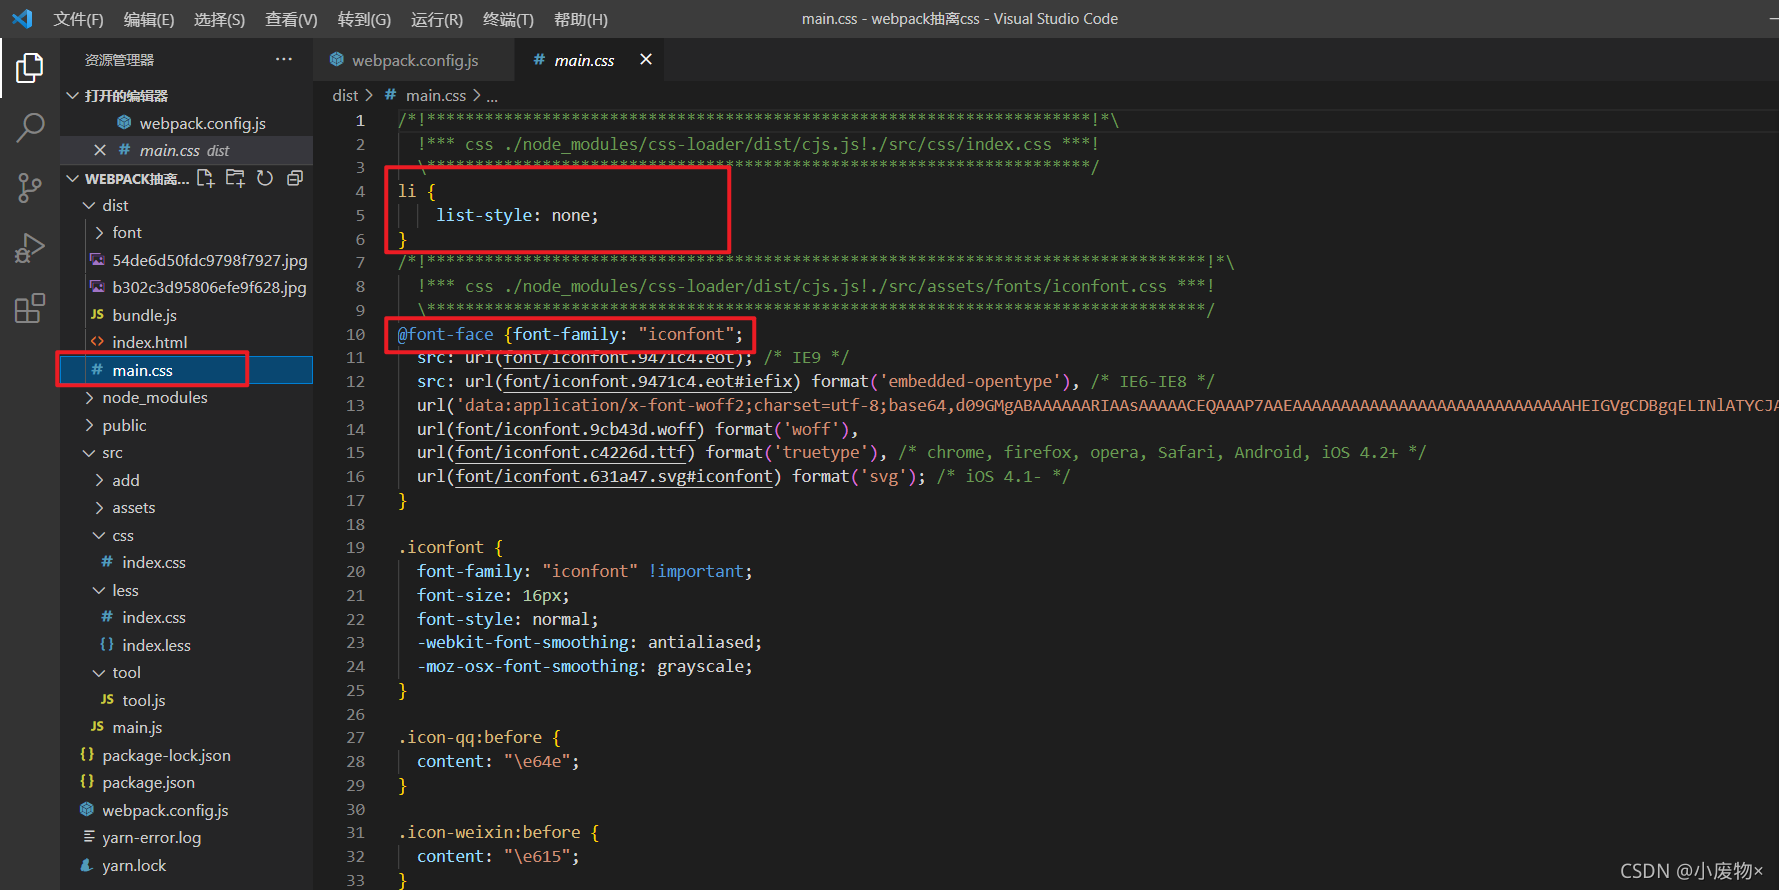1779x890 pixels.
Task: Place cursor on 'list-style: none;' line
Action: pos(517,215)
